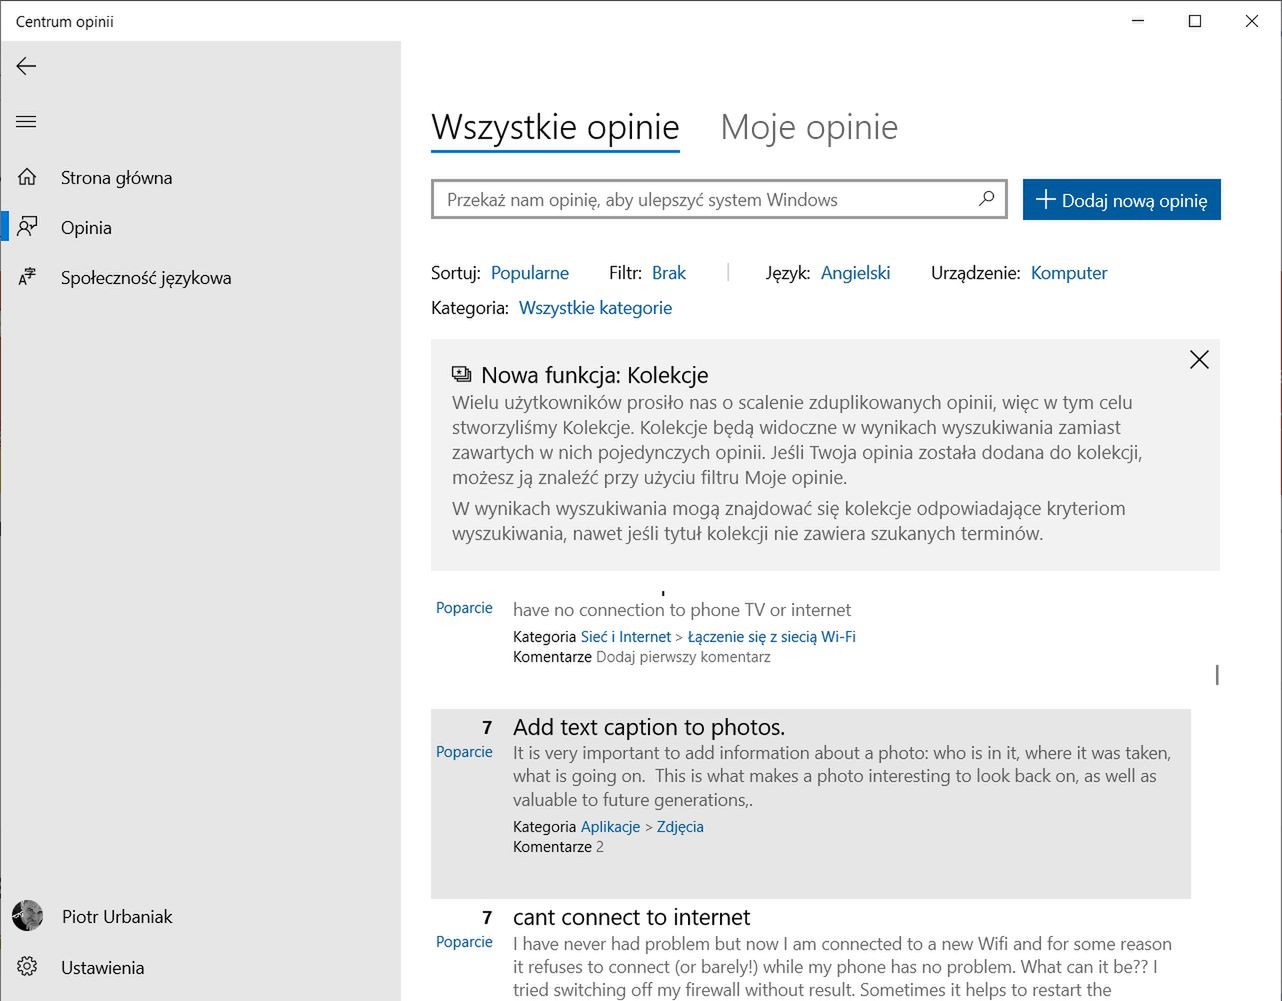Select Opinia in sidebar
The height and width of the screenshot is (1001, 1282).
click(x=200, y=227)
